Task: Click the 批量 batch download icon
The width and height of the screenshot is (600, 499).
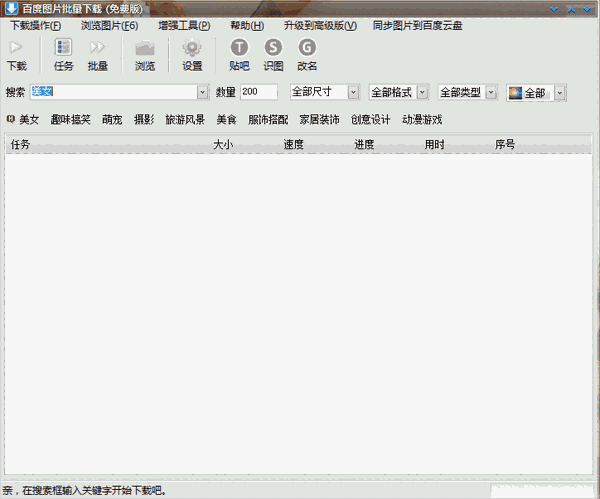Action: click(97, 47)
